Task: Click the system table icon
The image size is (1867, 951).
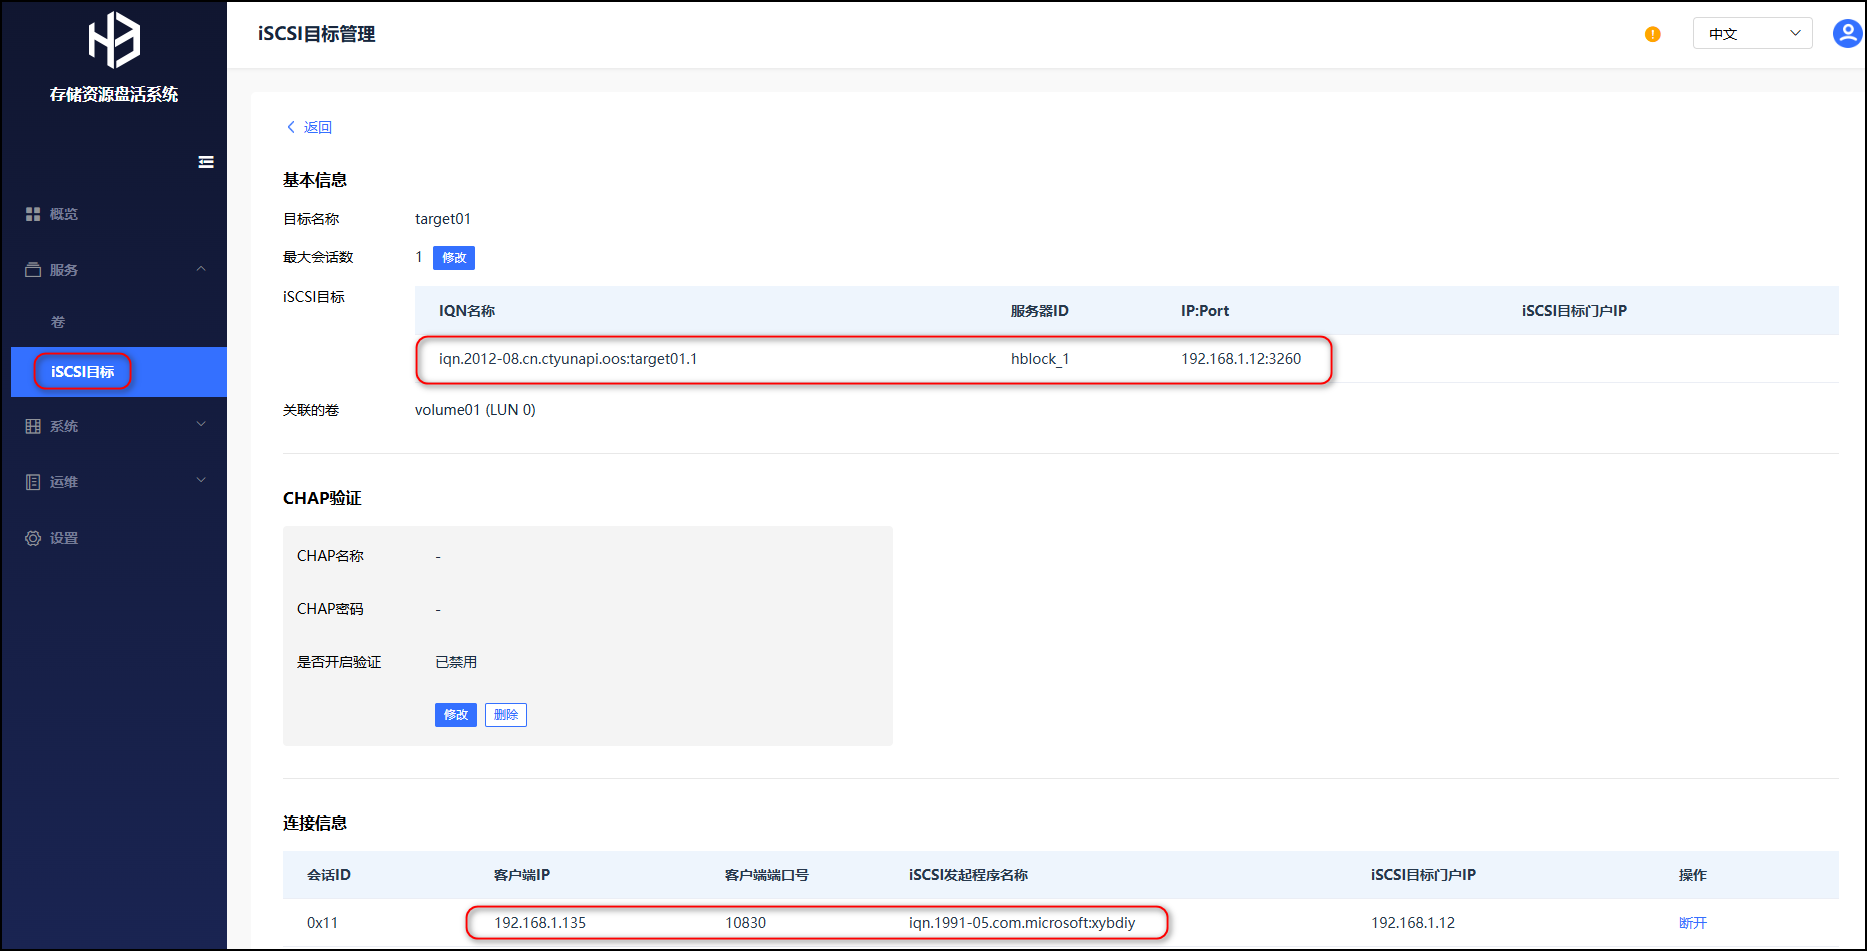Action: point(33,426)
